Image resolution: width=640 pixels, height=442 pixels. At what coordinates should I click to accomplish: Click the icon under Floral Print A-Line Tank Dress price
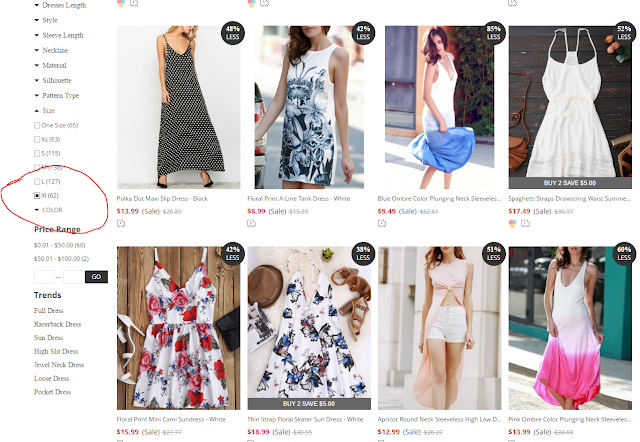(x=251, y=223)
